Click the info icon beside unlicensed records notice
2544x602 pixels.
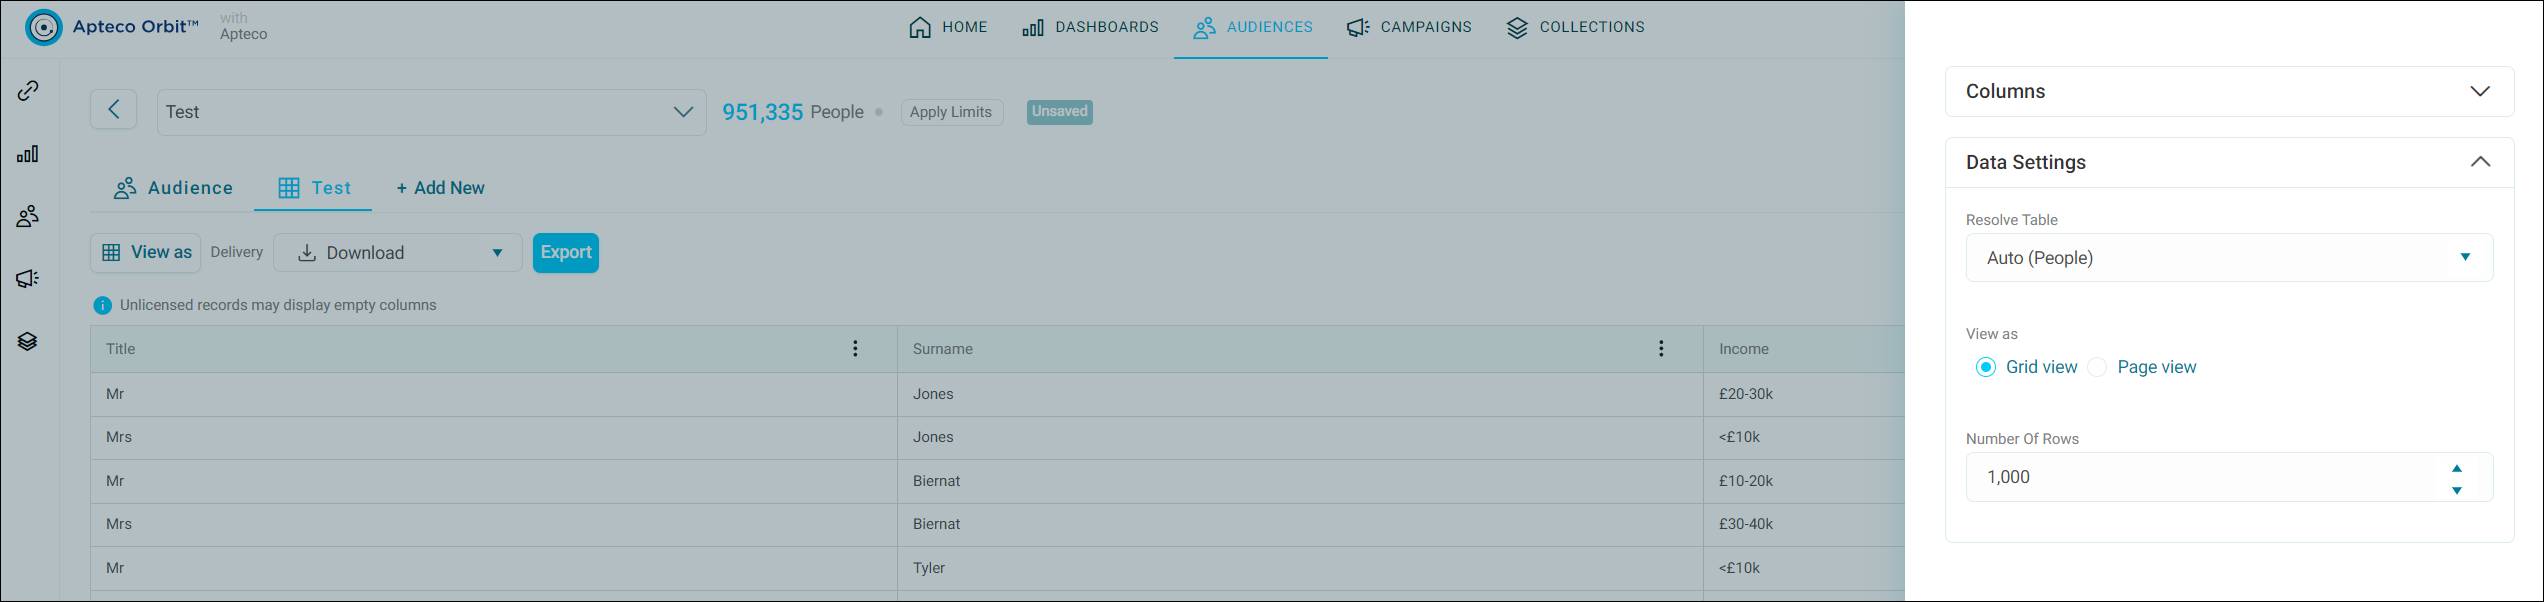pos(102,305)
